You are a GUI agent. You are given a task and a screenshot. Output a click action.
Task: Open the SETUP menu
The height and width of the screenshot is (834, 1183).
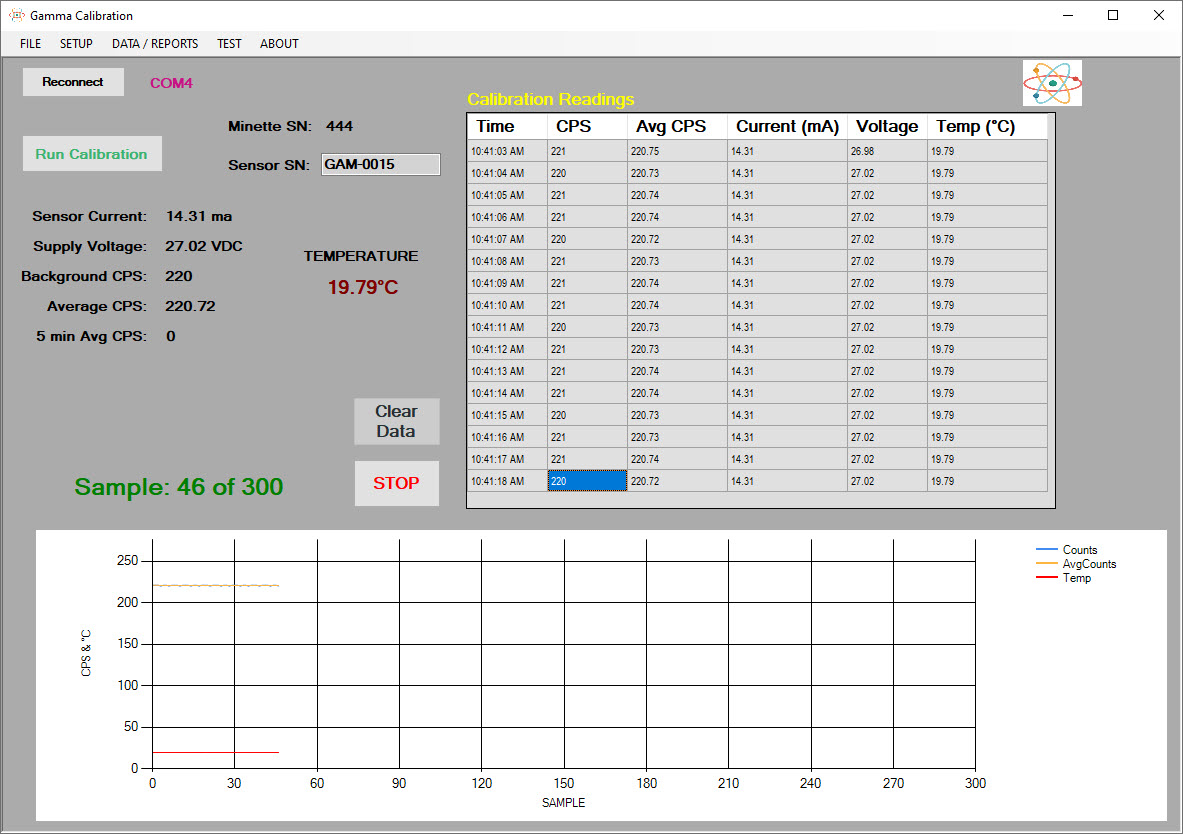click(x=76, y=44)
